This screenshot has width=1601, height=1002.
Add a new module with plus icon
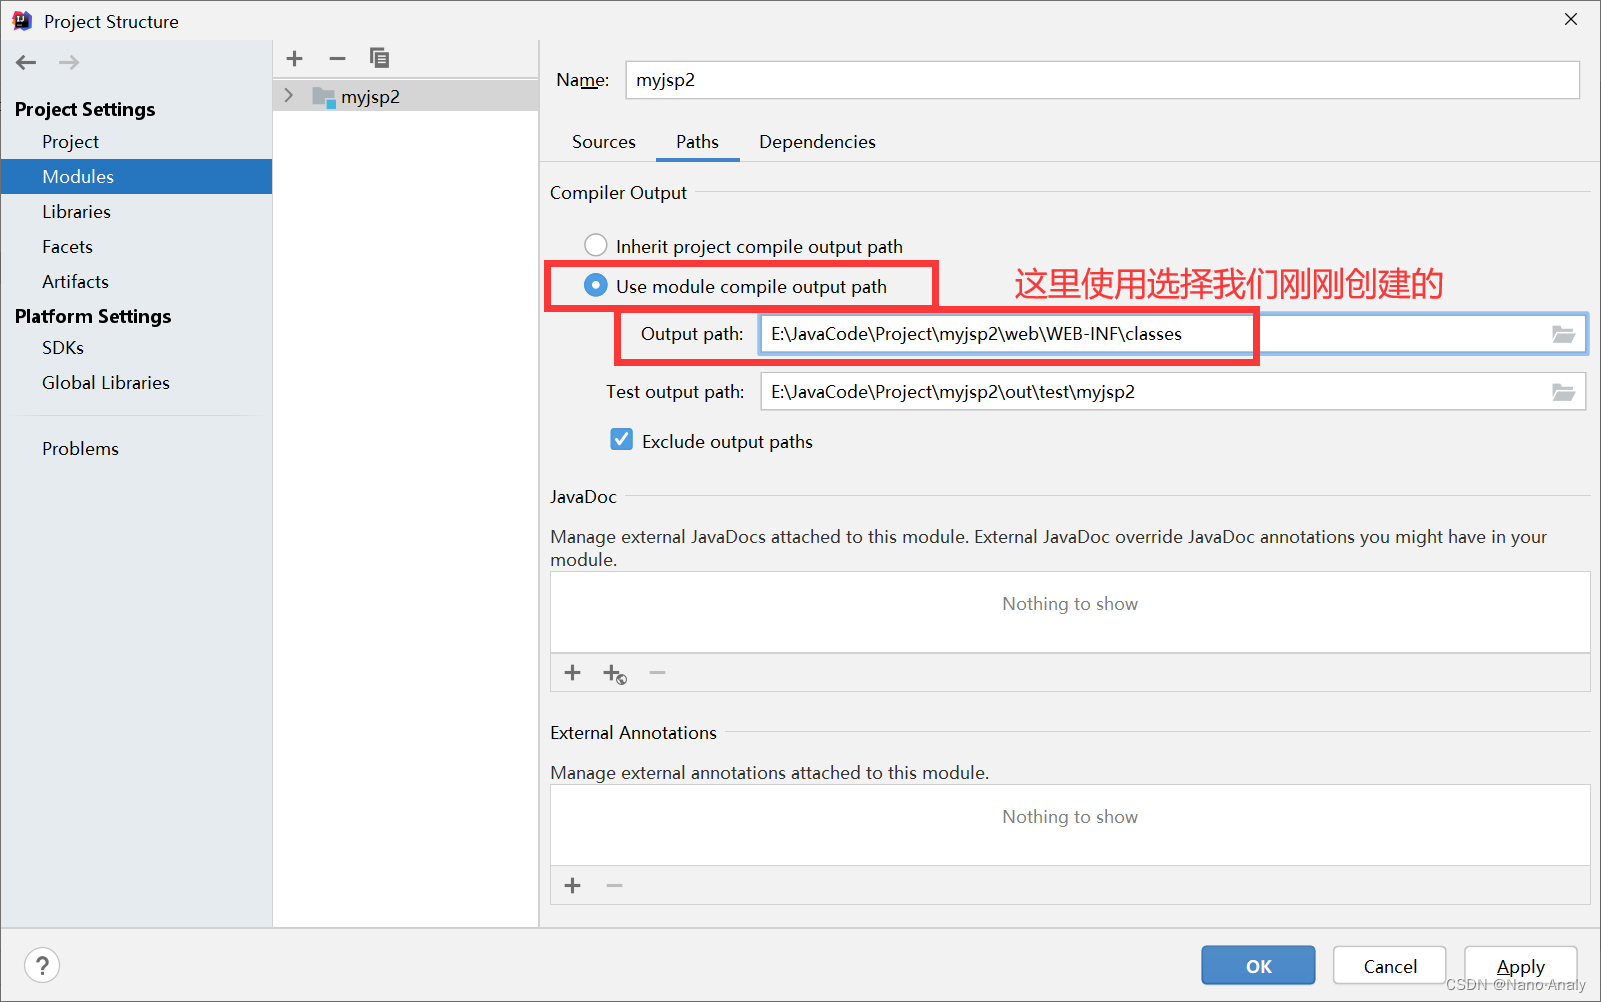coord(294,59)
